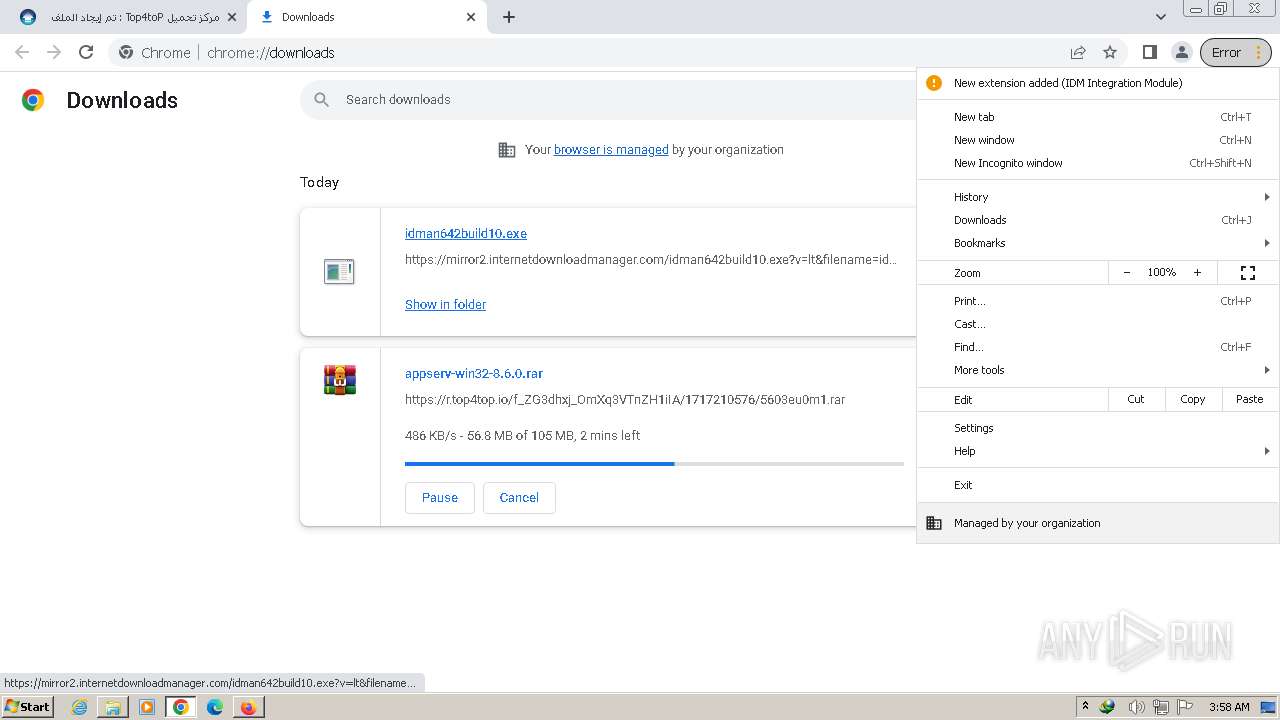This screenshot has height=720, width=1280.
Task: Reload the Downloads page
Action: (86, 52)
